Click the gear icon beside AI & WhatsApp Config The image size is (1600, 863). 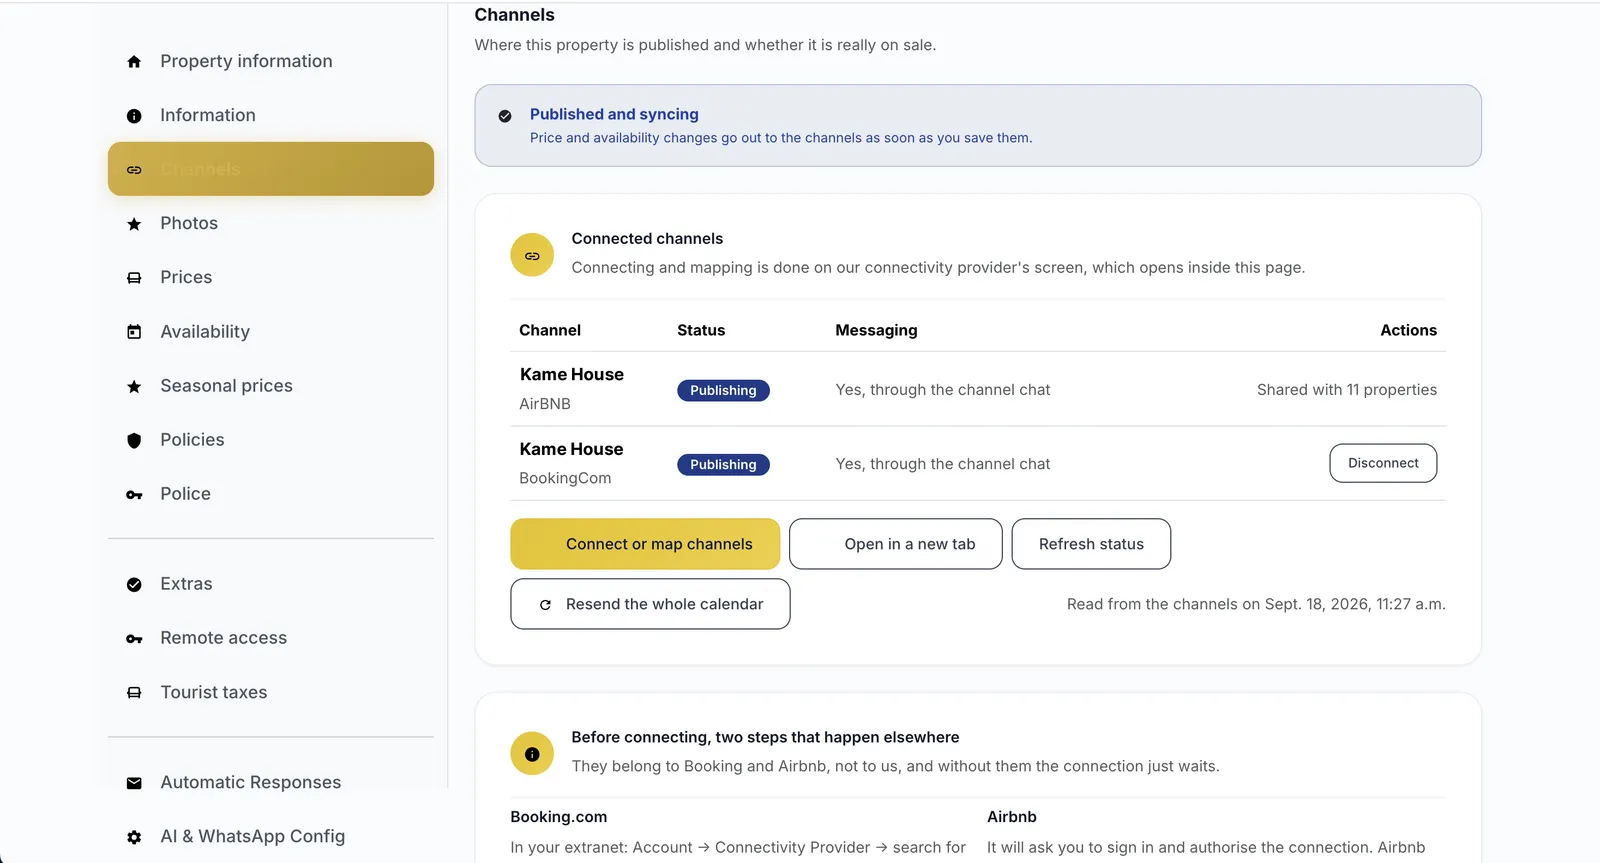point(134,837)
